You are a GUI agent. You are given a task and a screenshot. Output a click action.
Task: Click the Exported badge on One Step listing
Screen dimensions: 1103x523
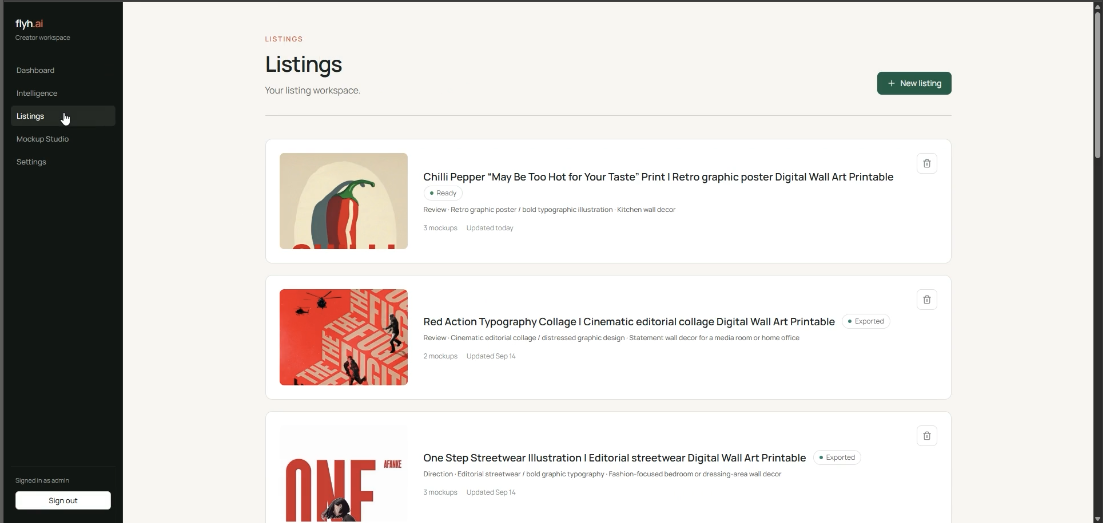pos(837,458)
